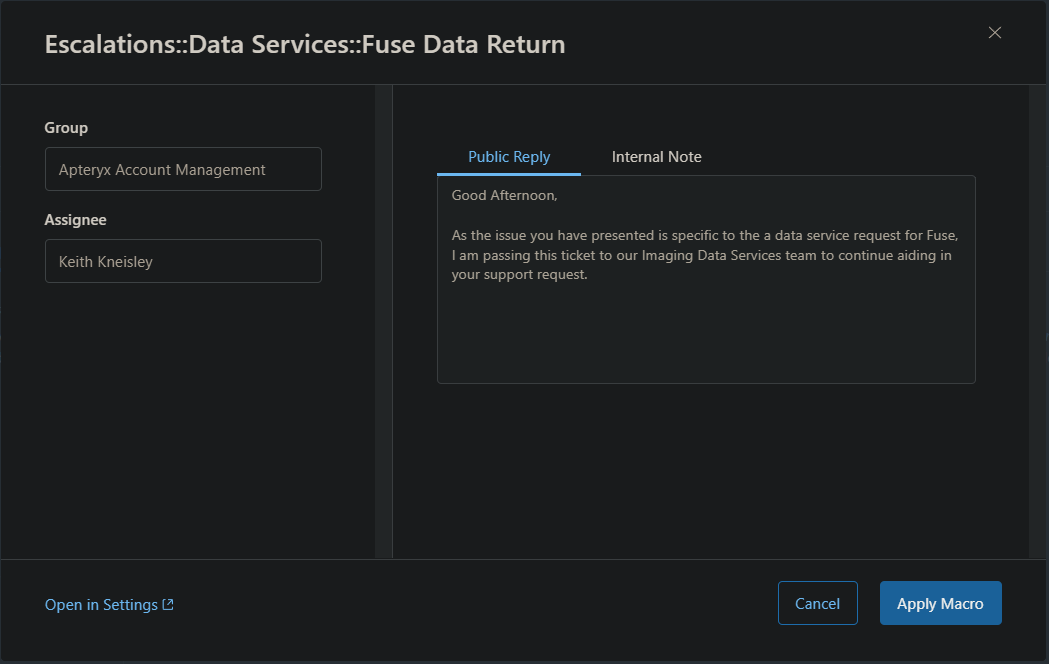Viewport: 1049px width, 664px height.
Task: Select the Assignee field Keith Kneisley
Action: 183,261
